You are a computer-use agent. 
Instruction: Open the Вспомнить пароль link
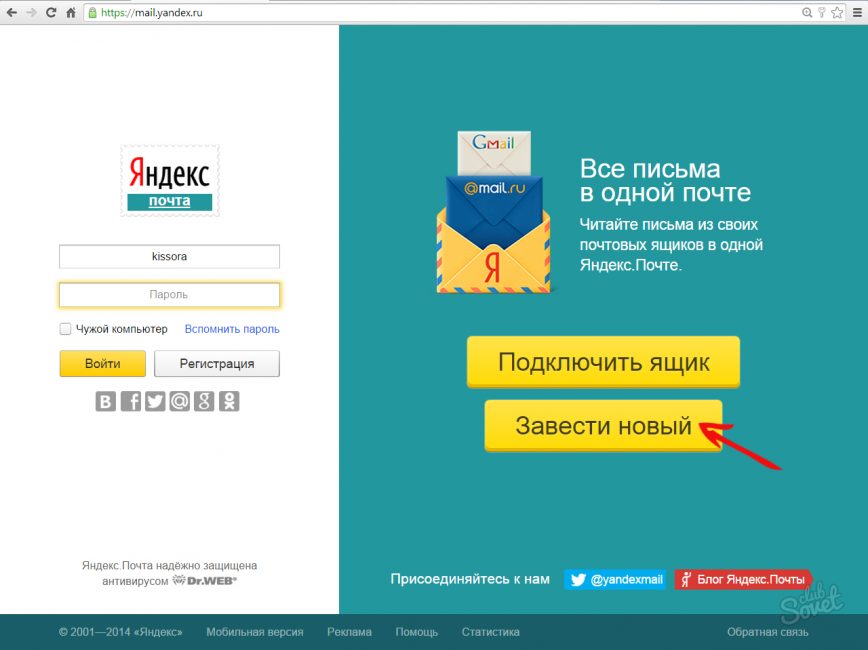click(232, 329)
